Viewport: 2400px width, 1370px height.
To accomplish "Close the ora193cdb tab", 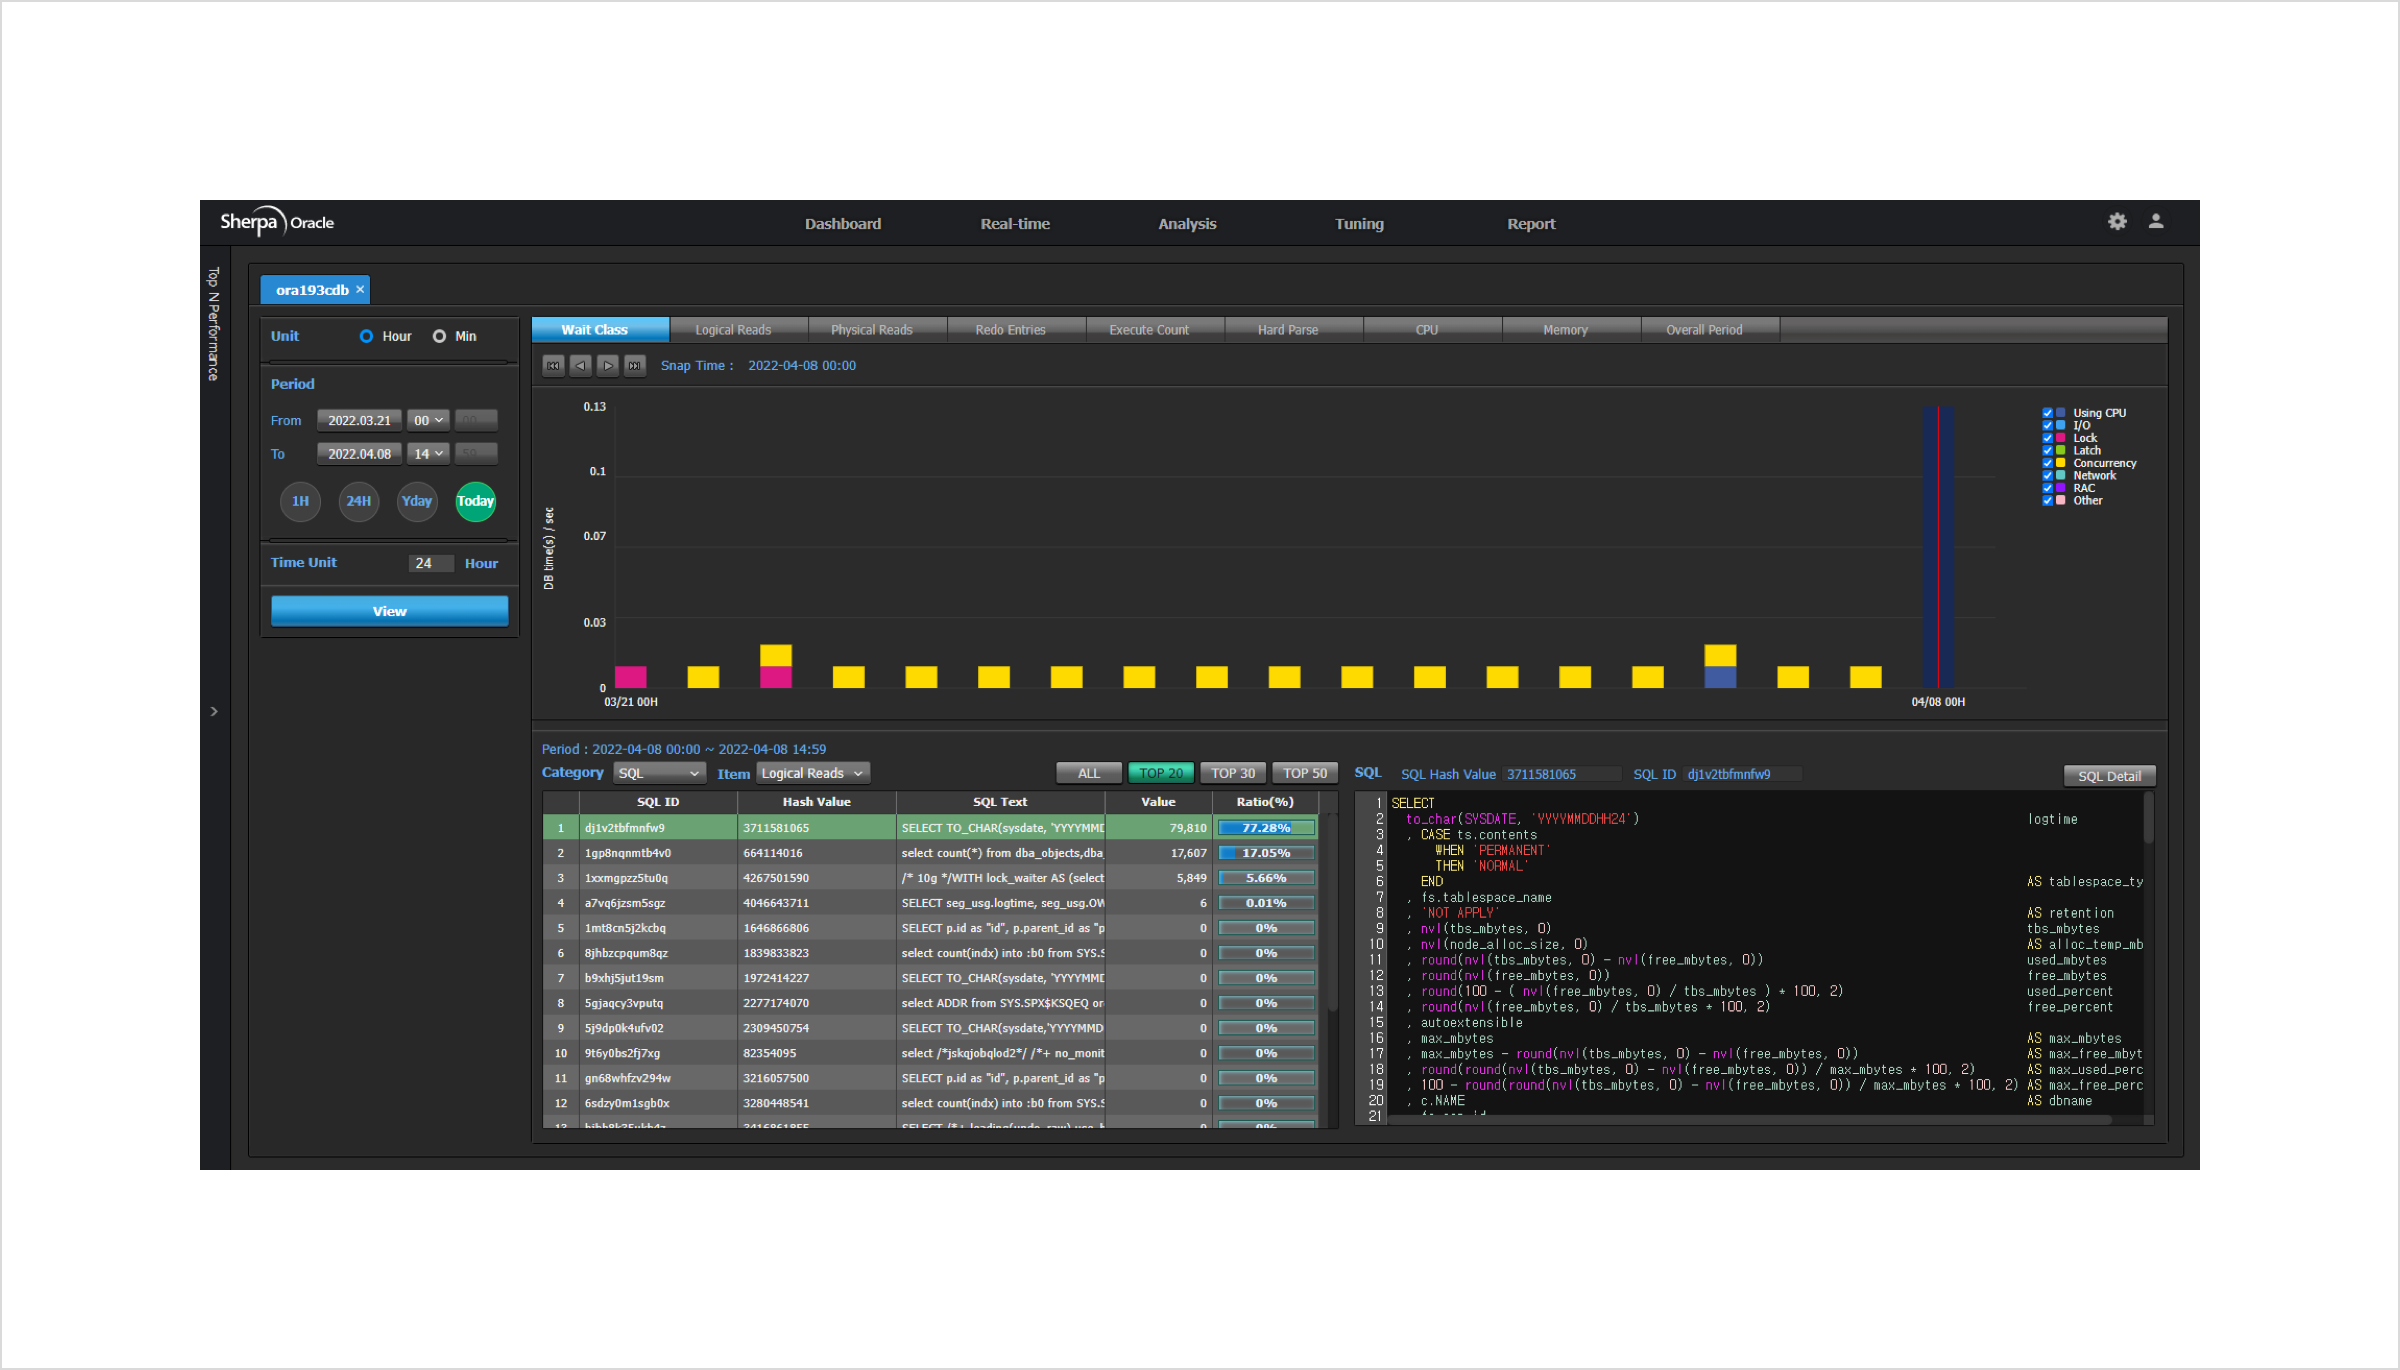I will click(360, 290).
